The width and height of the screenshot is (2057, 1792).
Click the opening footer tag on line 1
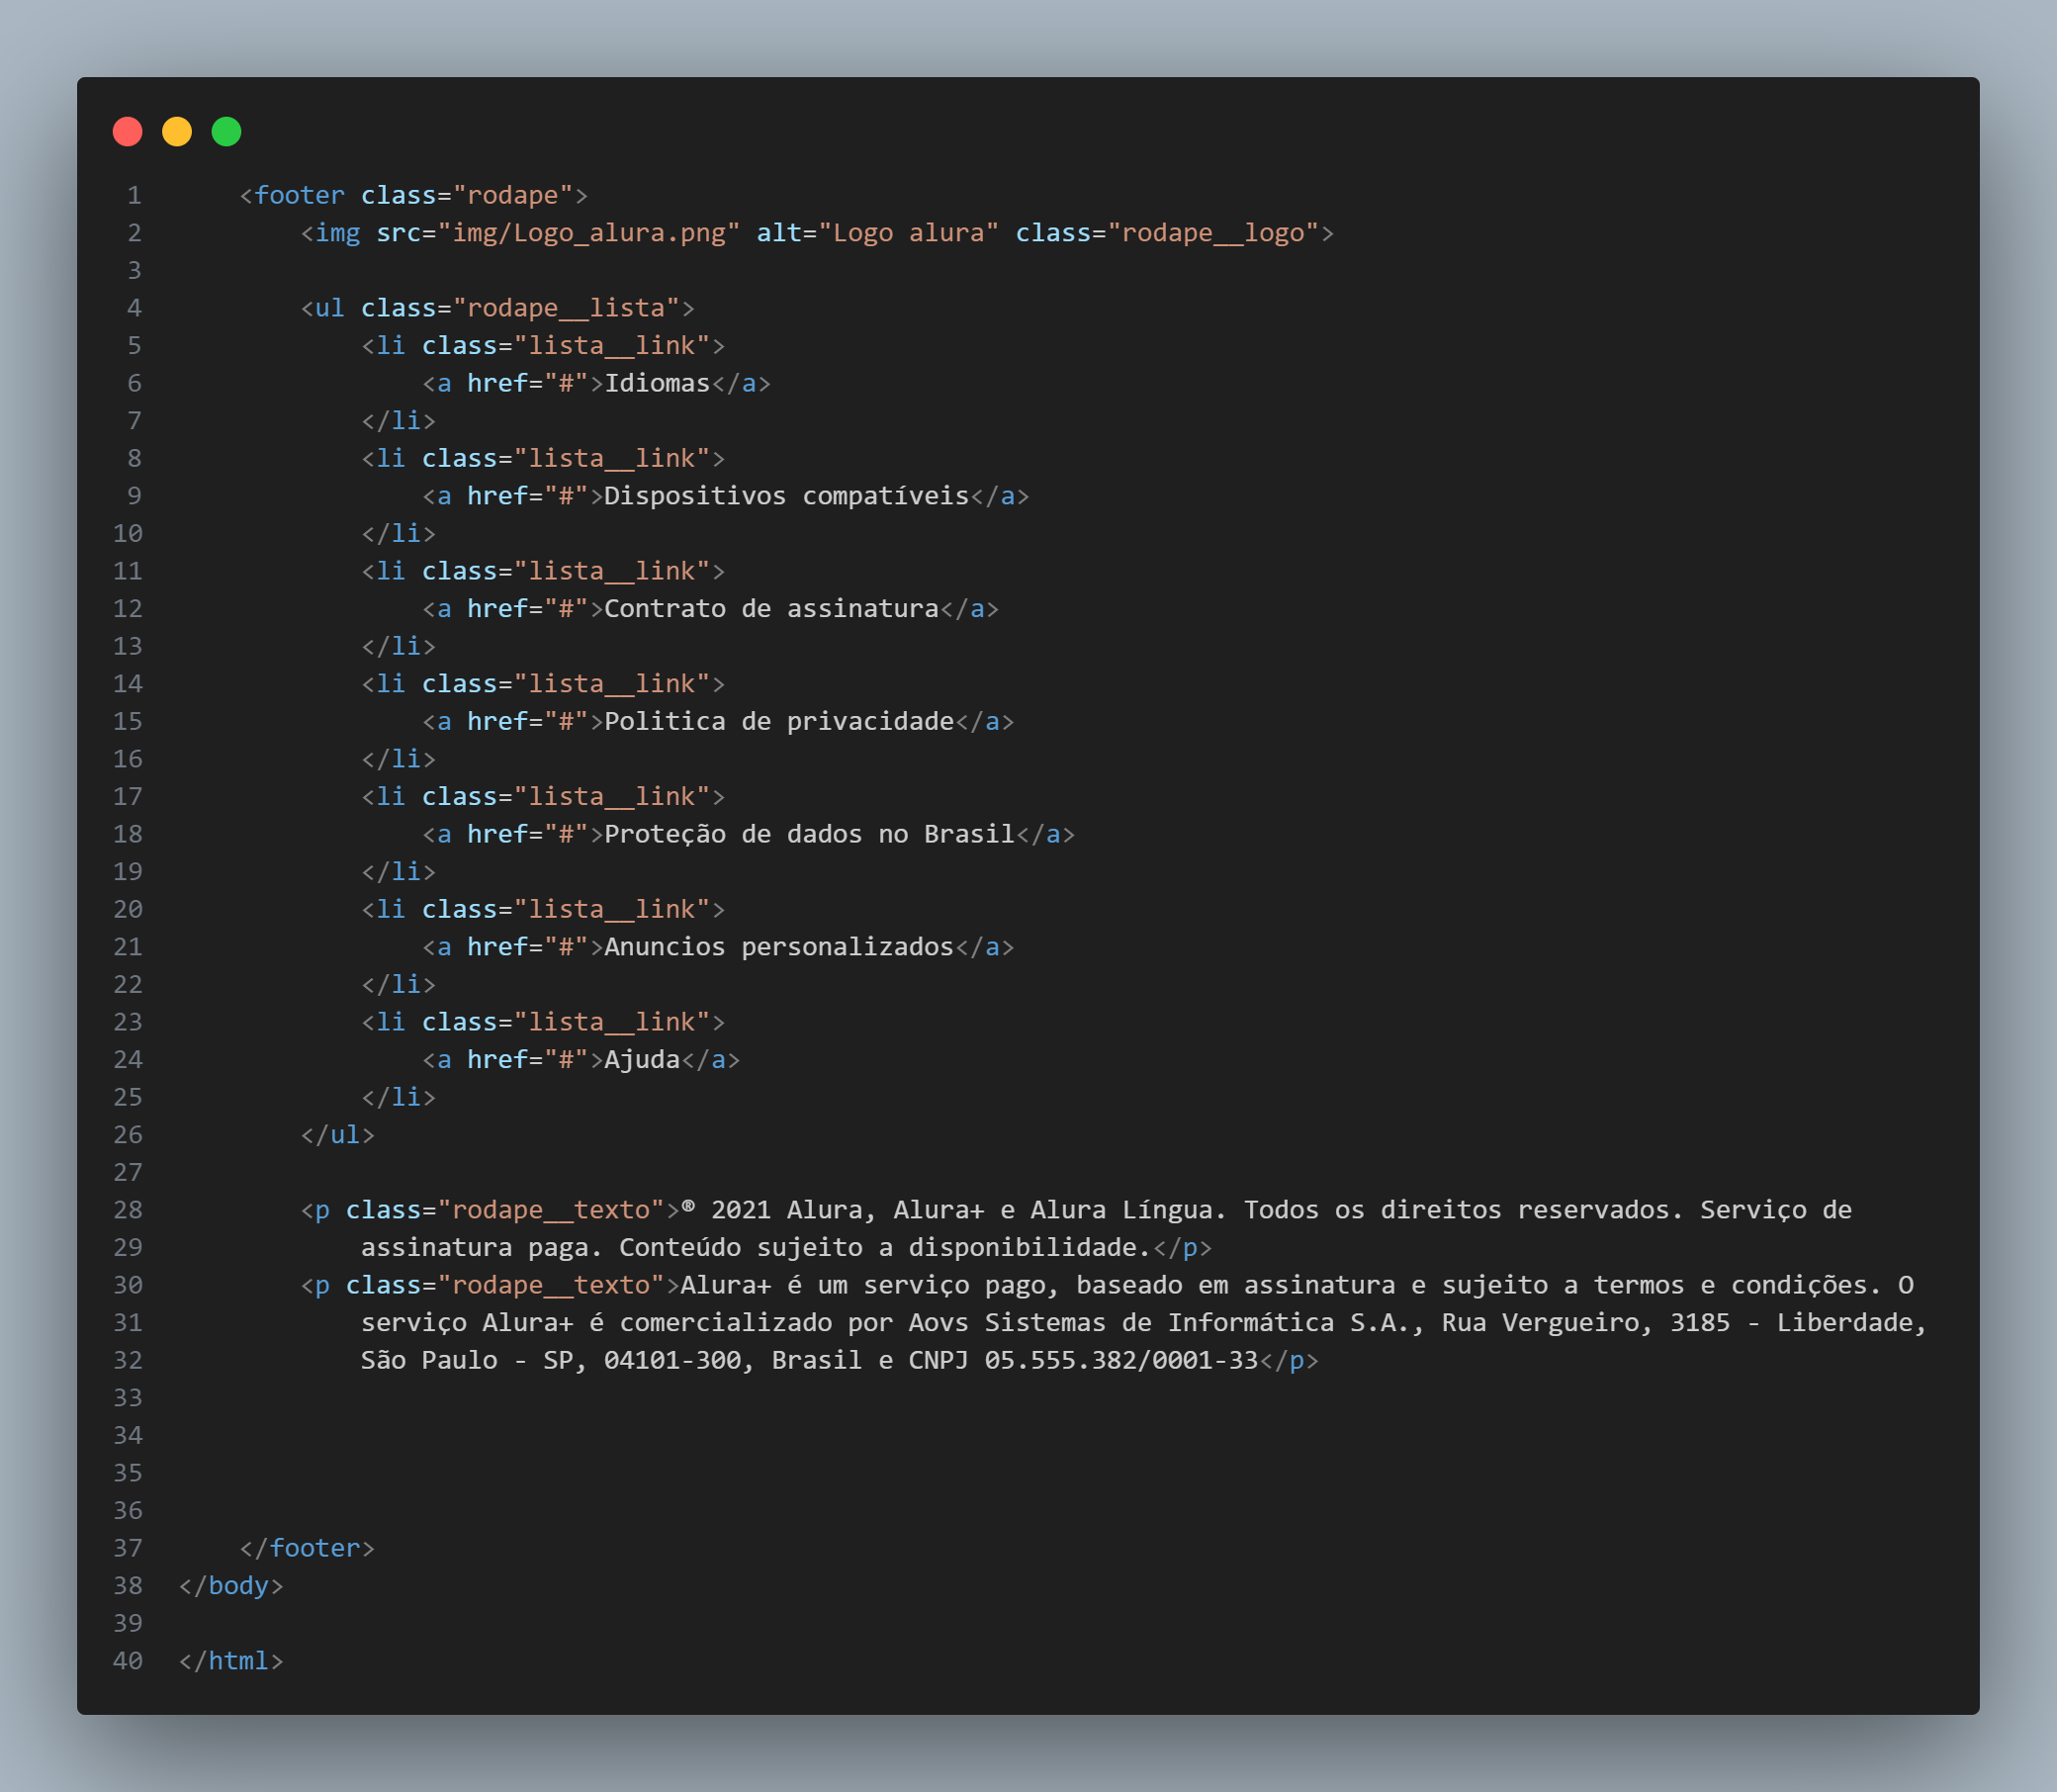pyautogui.click(x=414, y=195)
